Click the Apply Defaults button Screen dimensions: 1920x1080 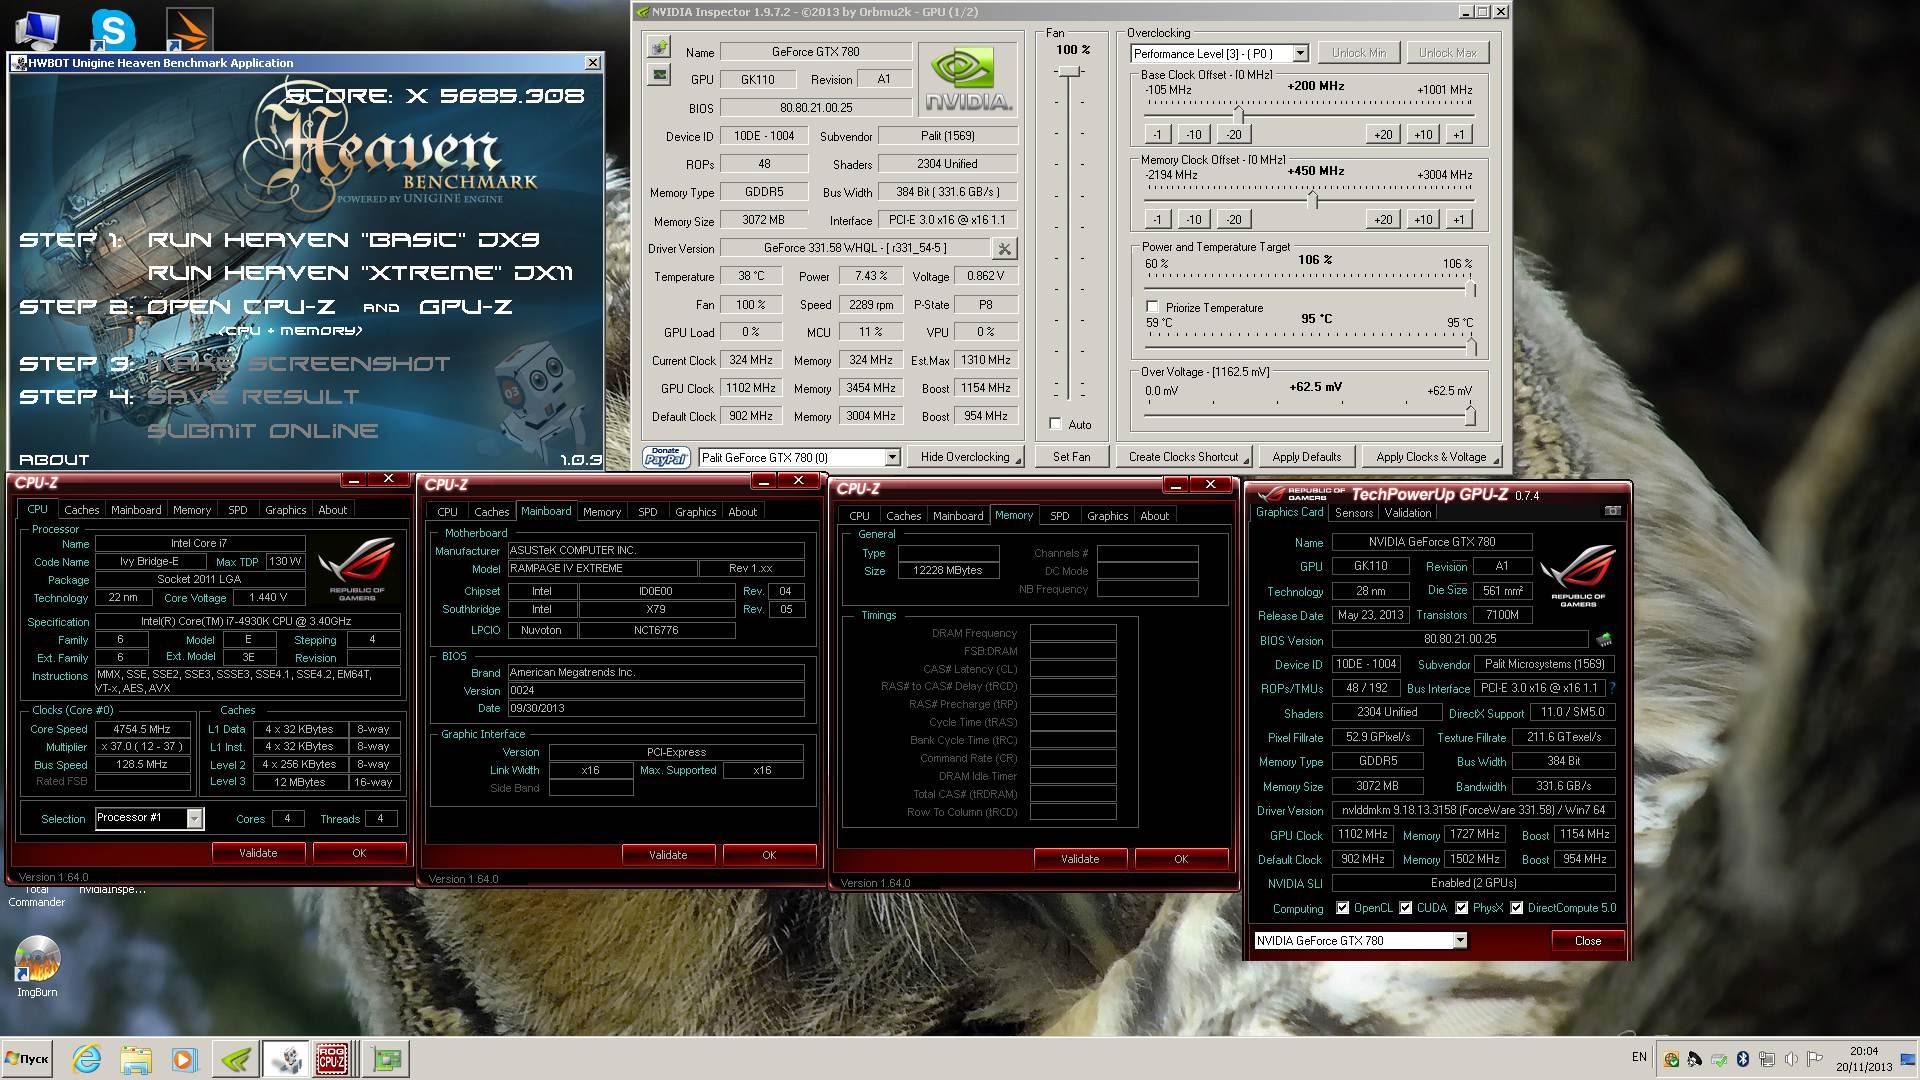tap(1306, 457)
